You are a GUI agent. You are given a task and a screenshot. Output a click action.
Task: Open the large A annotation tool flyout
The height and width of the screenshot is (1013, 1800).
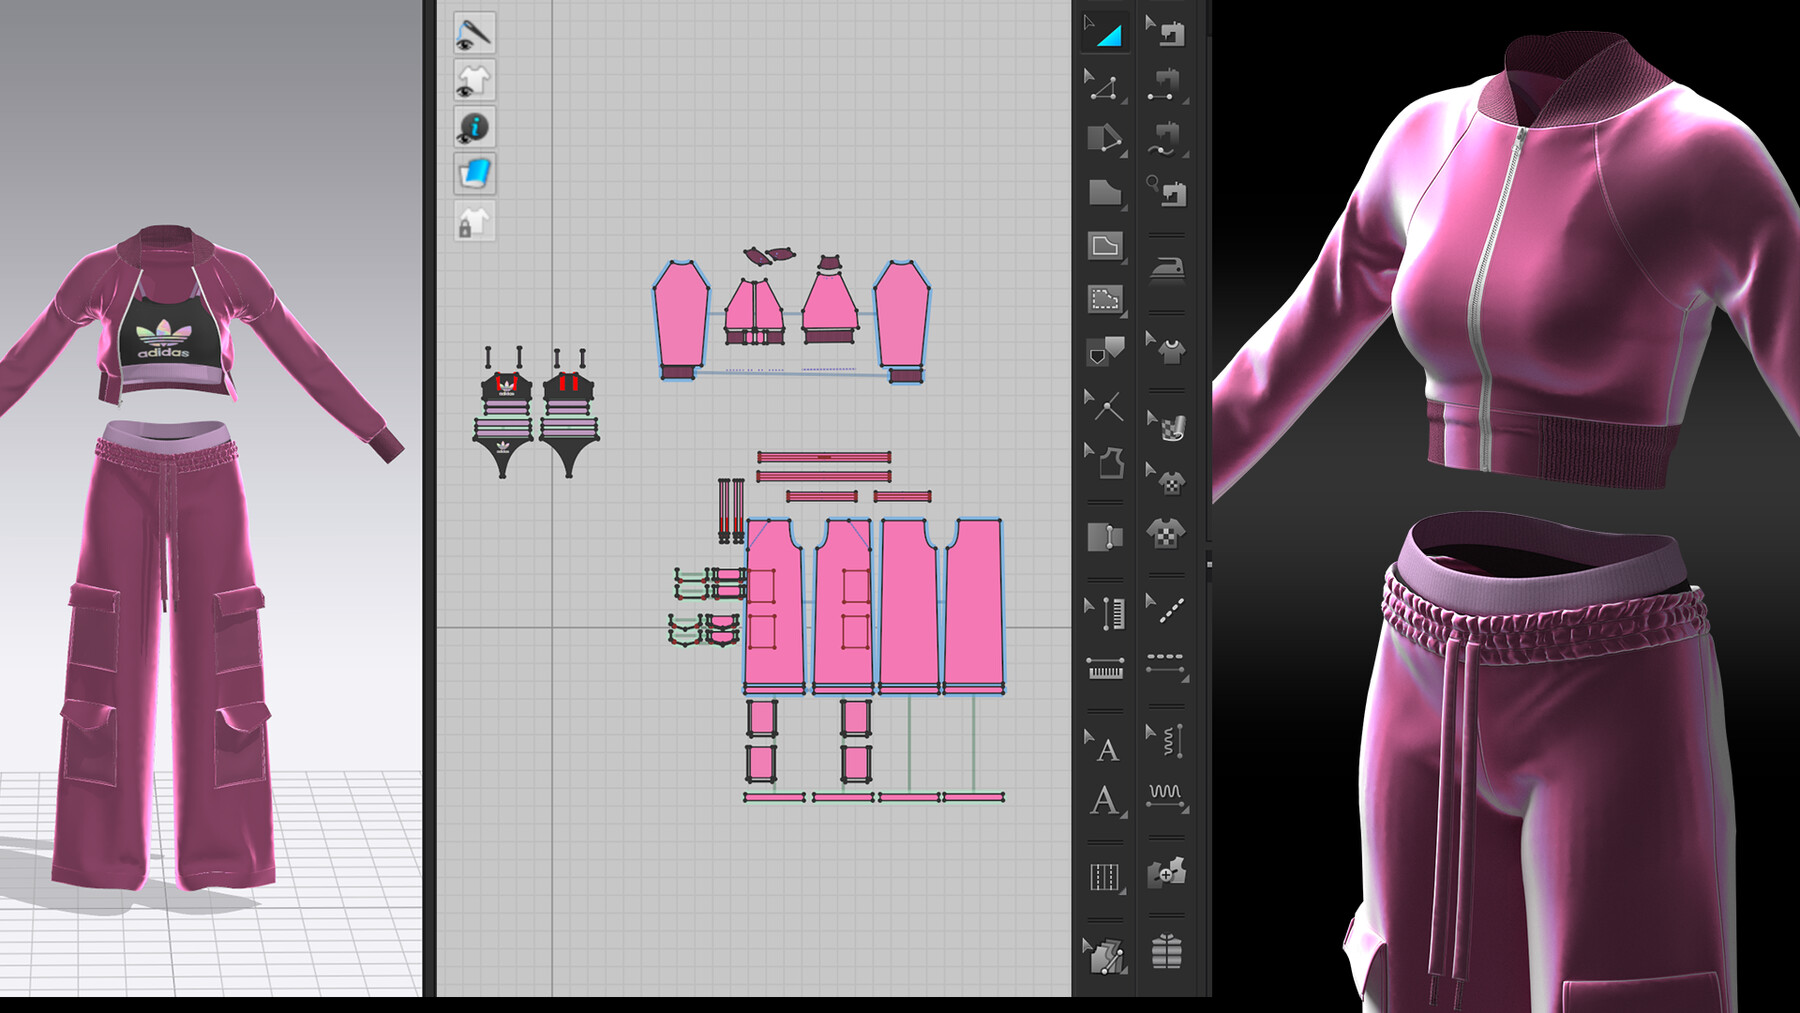coord(1123,815)
